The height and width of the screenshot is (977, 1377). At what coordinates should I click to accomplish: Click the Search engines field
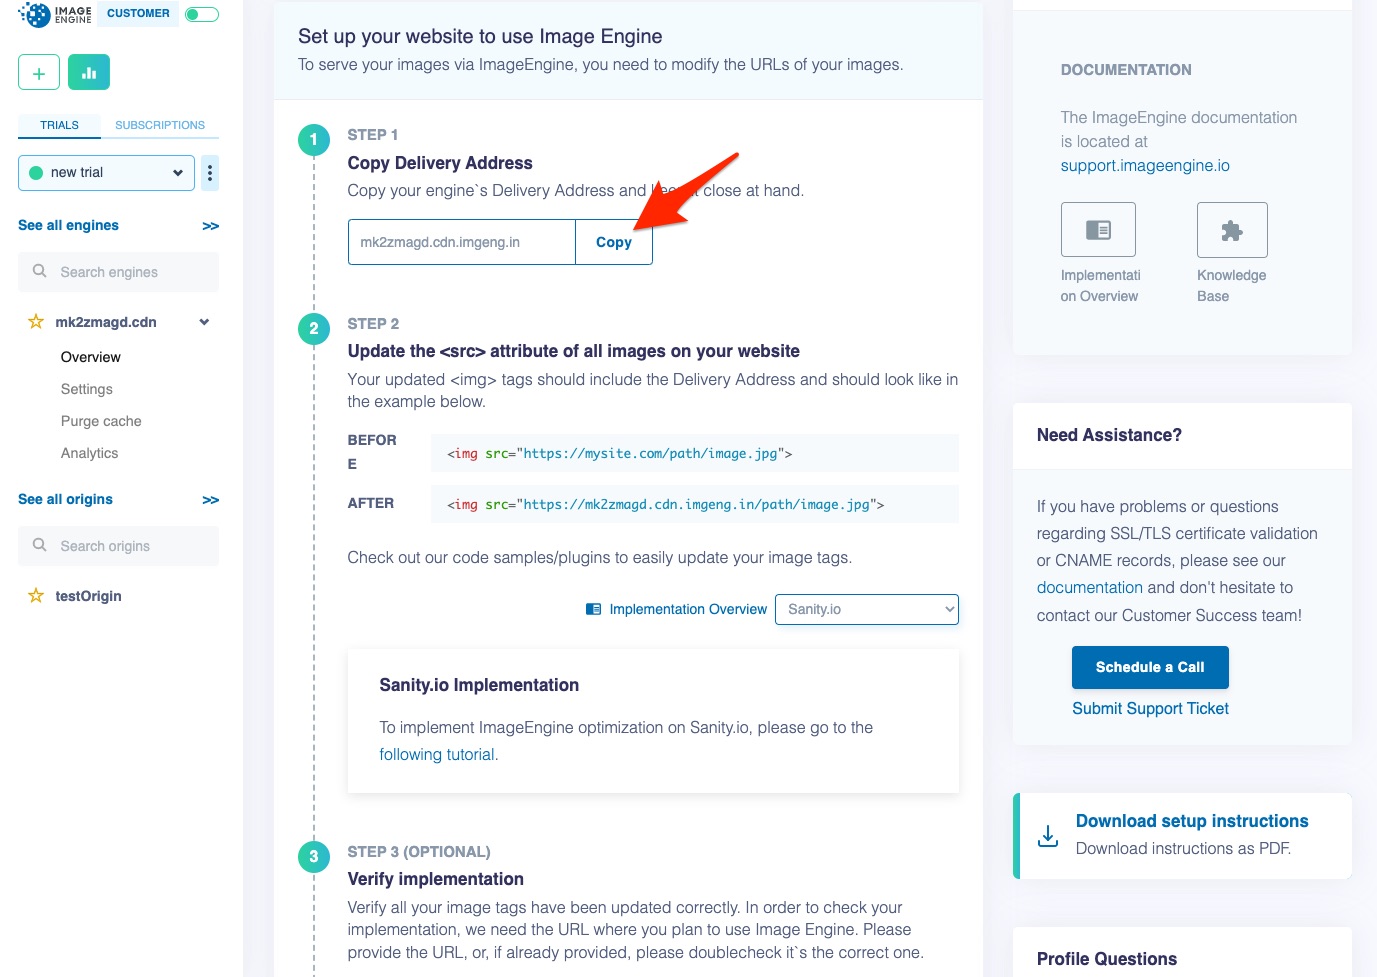pos(118,272)
